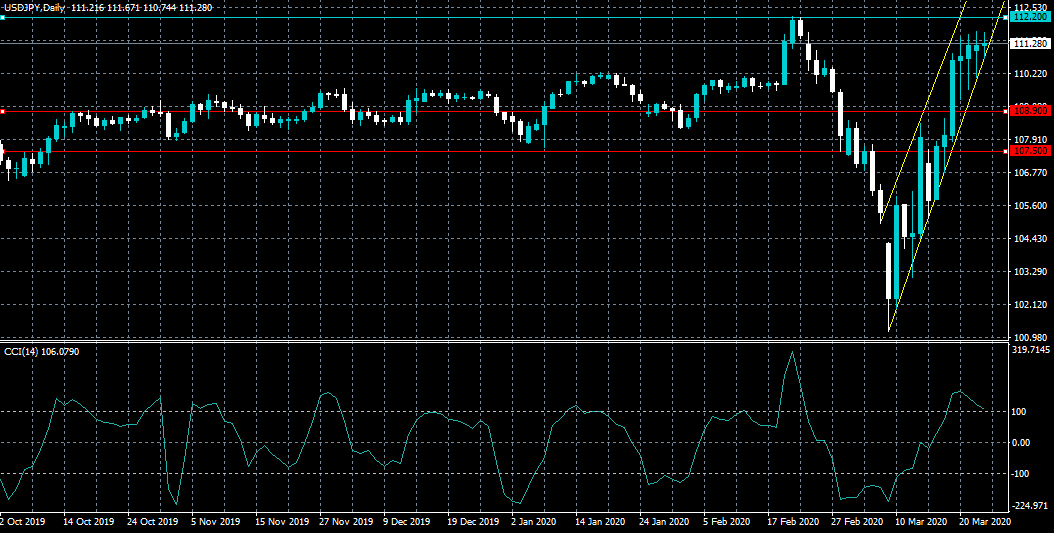Click the white 111.280 current price label

coord(1030,44)
